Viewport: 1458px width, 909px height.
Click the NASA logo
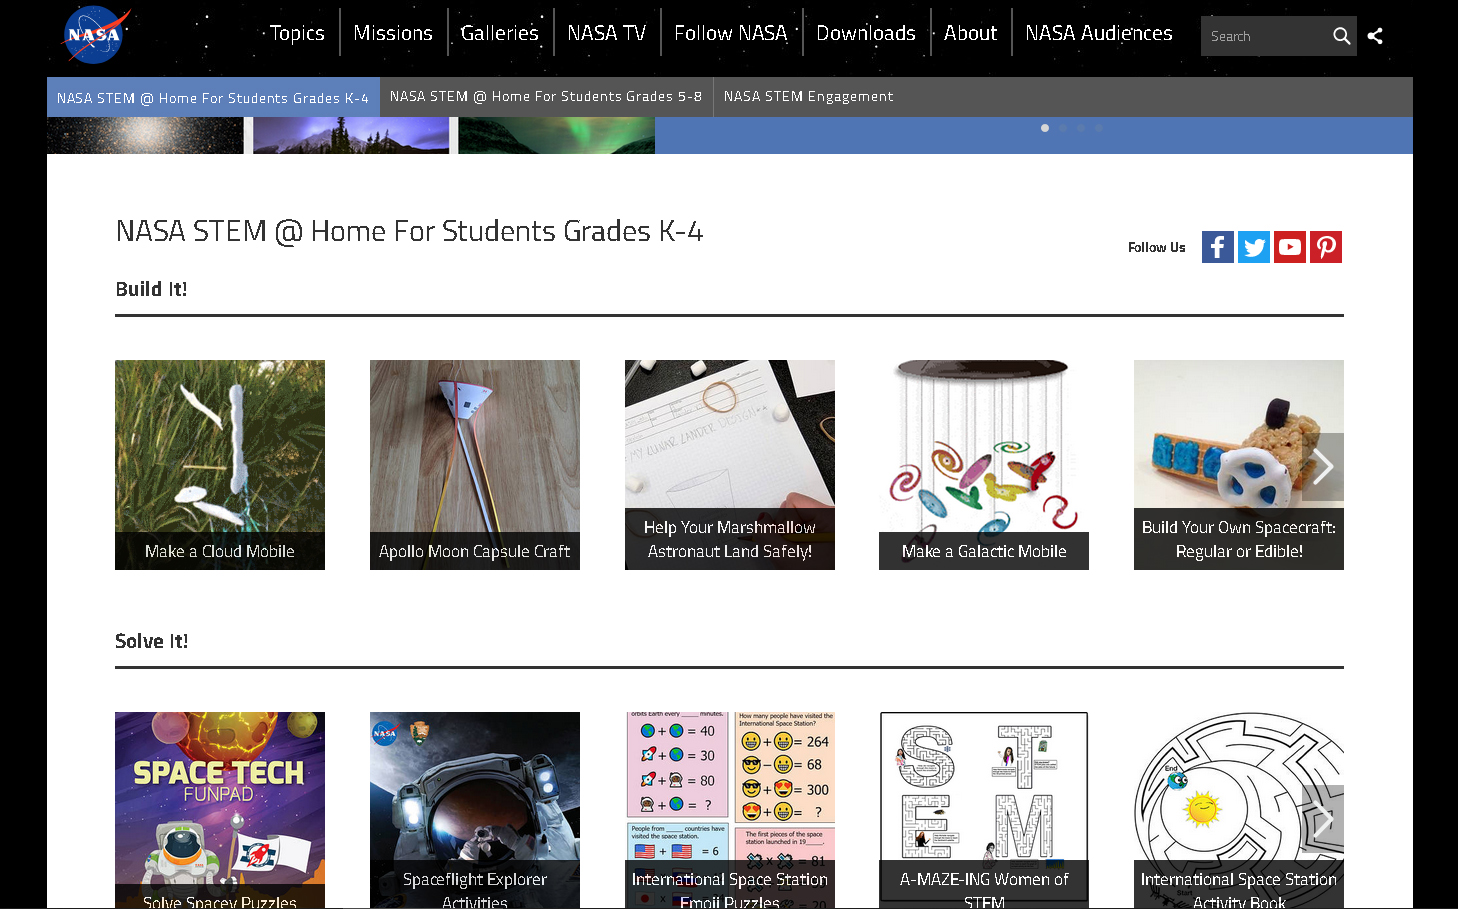(95, 35)
